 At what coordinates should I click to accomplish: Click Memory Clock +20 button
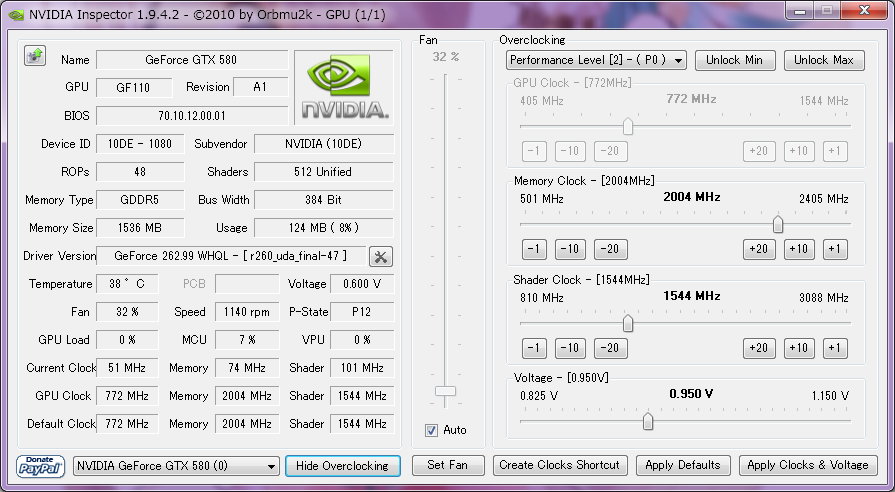(x=759, y=249)
